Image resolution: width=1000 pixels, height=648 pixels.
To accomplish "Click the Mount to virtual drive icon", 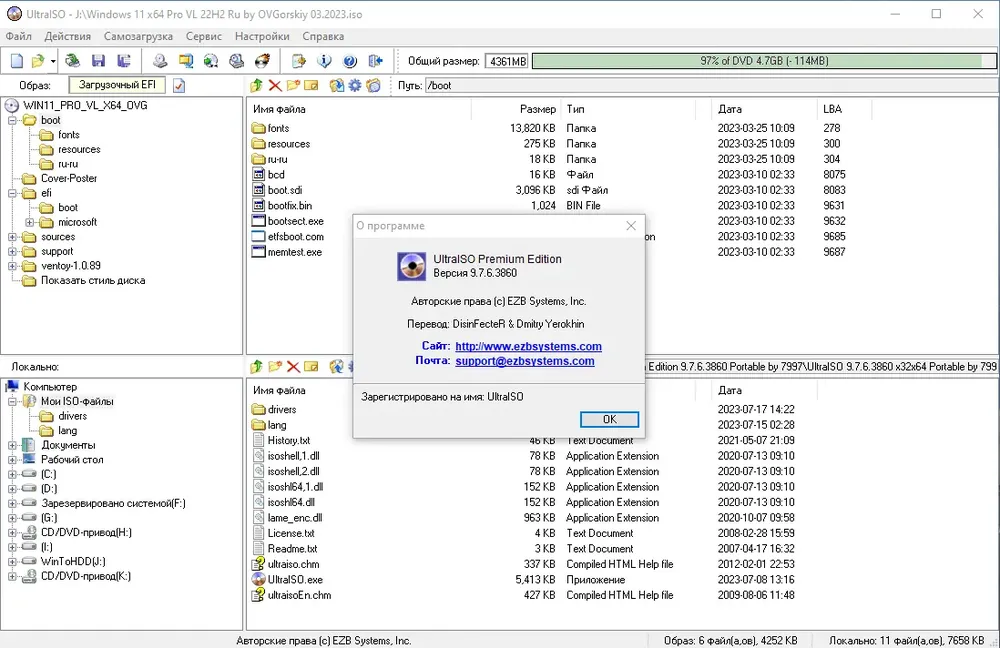I will click(x=237, y=61).
